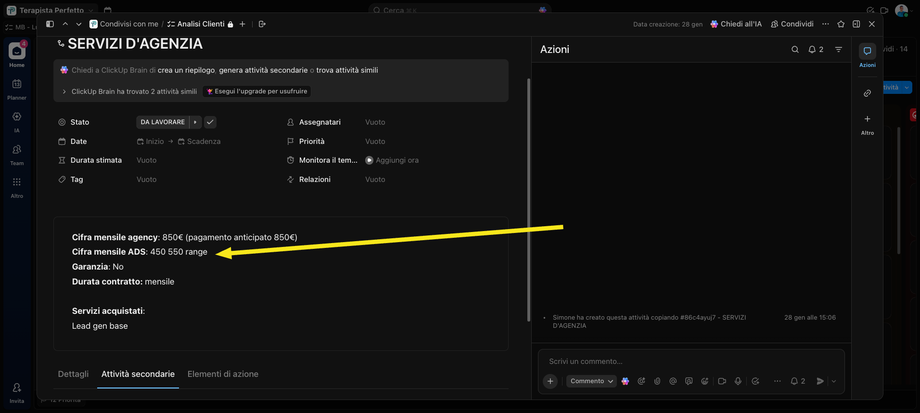Viewport: 920px width, 413px height.
Task: Click Azioni panel notification bell
Action: [x=816, y=50]
